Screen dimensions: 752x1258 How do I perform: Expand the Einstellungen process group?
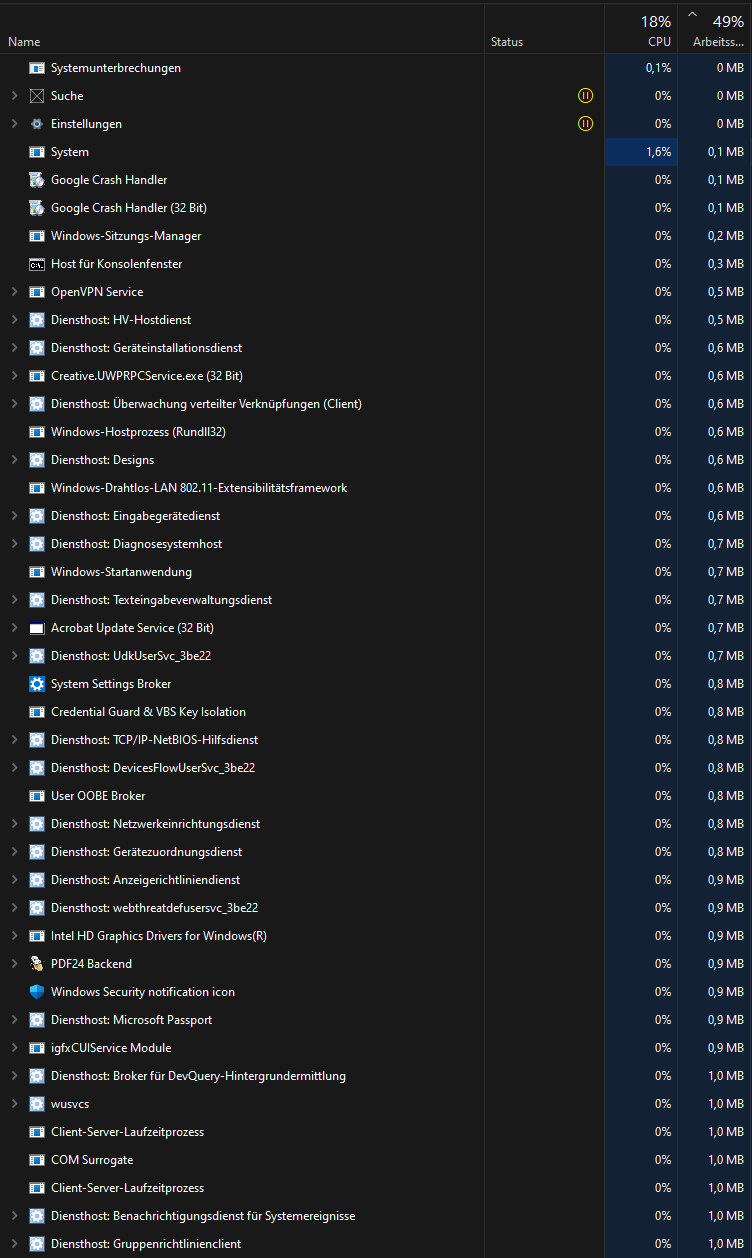coord(14,124)
